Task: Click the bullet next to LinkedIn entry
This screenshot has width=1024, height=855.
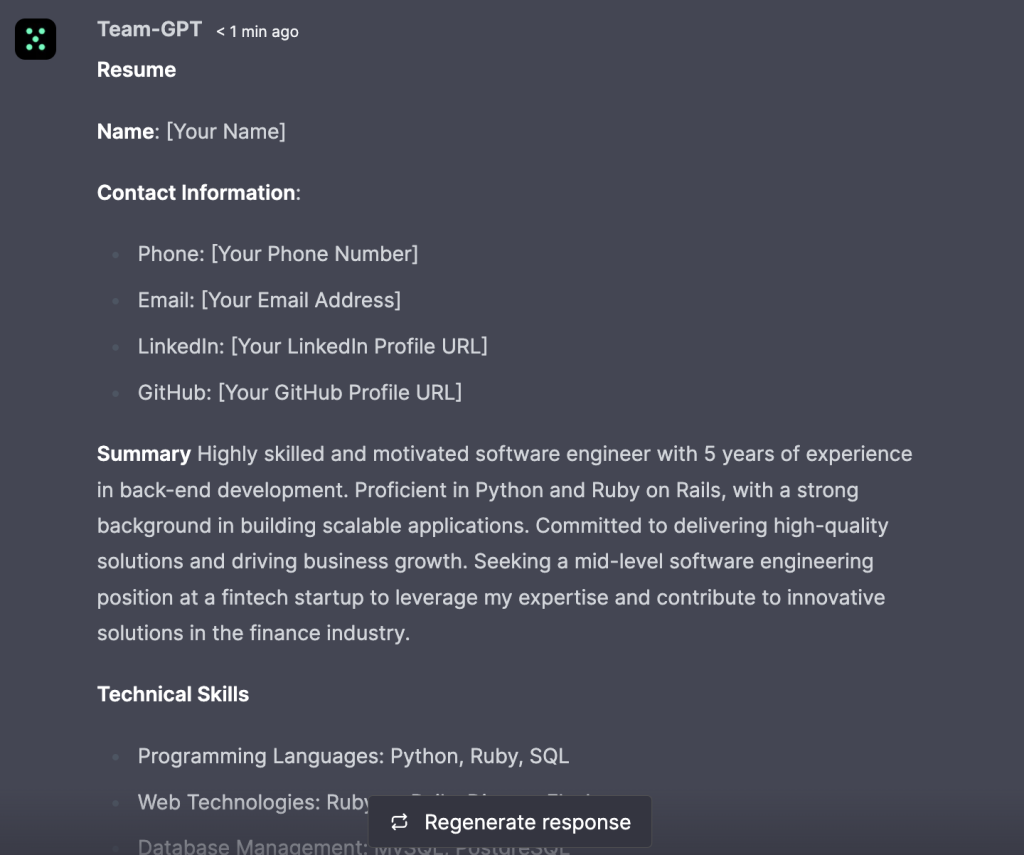Action: tap(115, 346)
